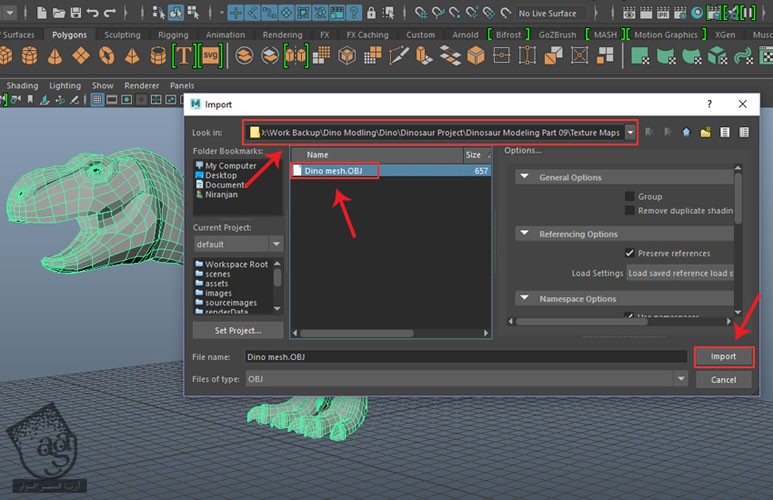The image size is (773, 500).
Task: Click the Polygon Type text tool icon
Action: tap(183, 56)
